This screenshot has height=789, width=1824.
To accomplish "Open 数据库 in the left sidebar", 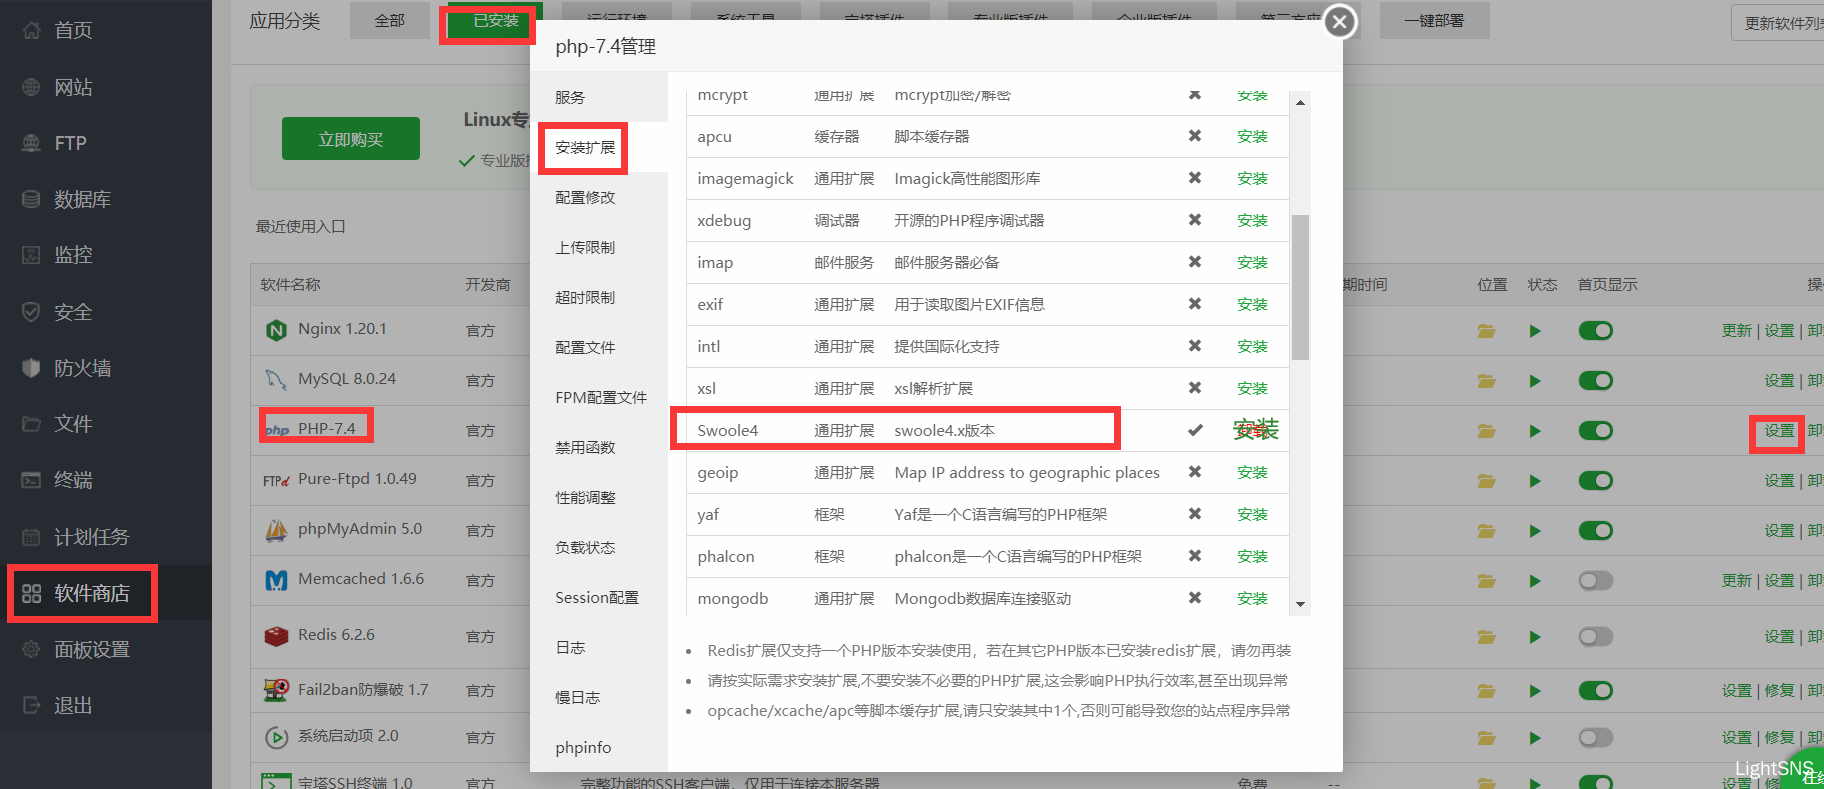I will [x=82, y=199].
